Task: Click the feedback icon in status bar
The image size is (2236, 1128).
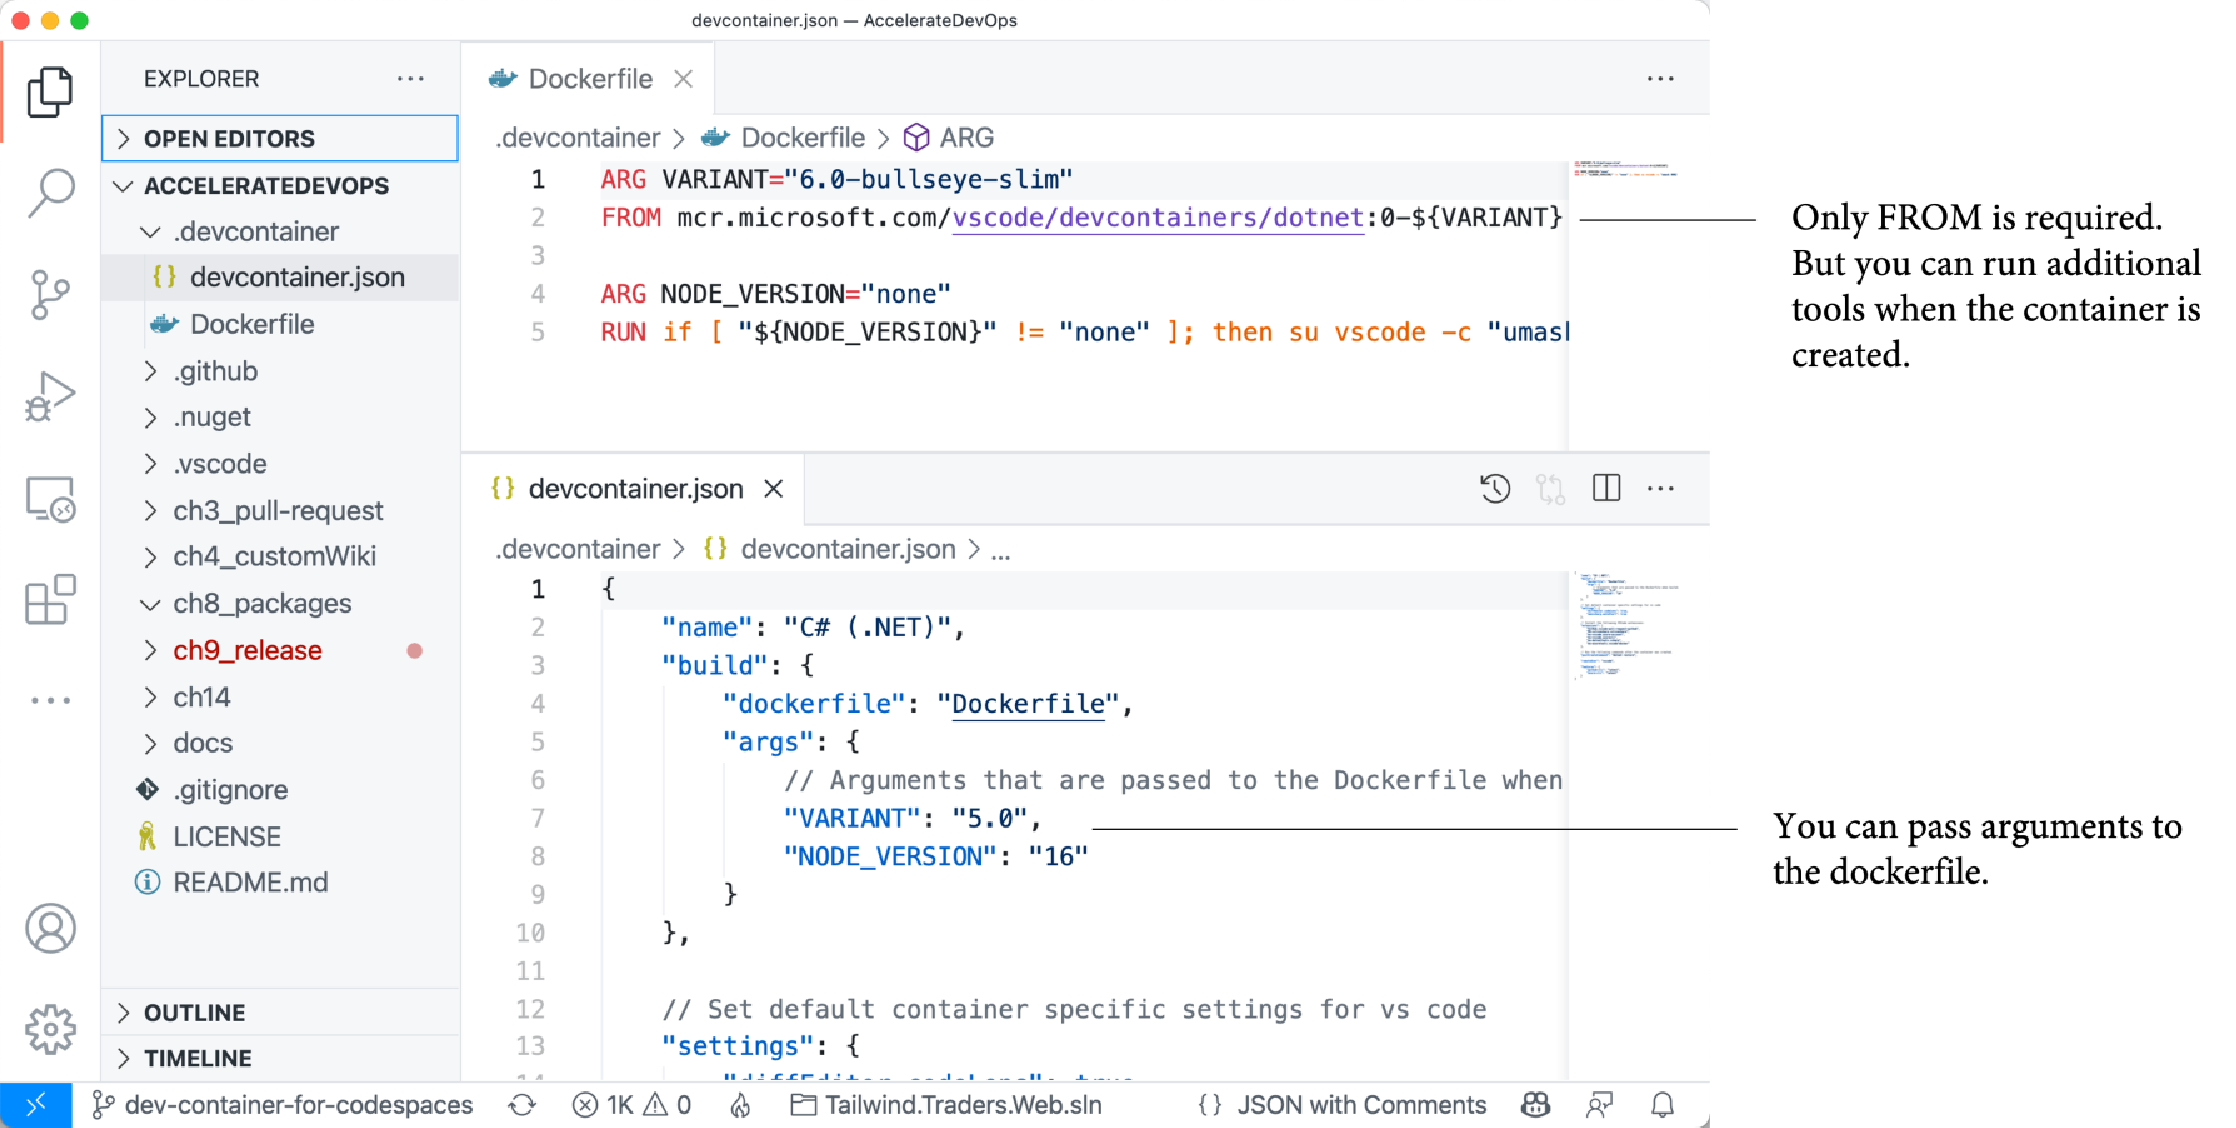Action: point(1599,1105)
